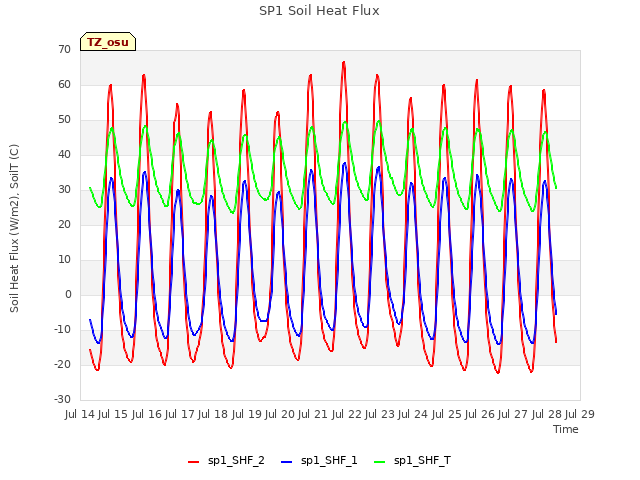640x480 pixels.
Task: Click the Jul 14 x-axis tick label
Action: pyautogui.click(x=80, y=414)
